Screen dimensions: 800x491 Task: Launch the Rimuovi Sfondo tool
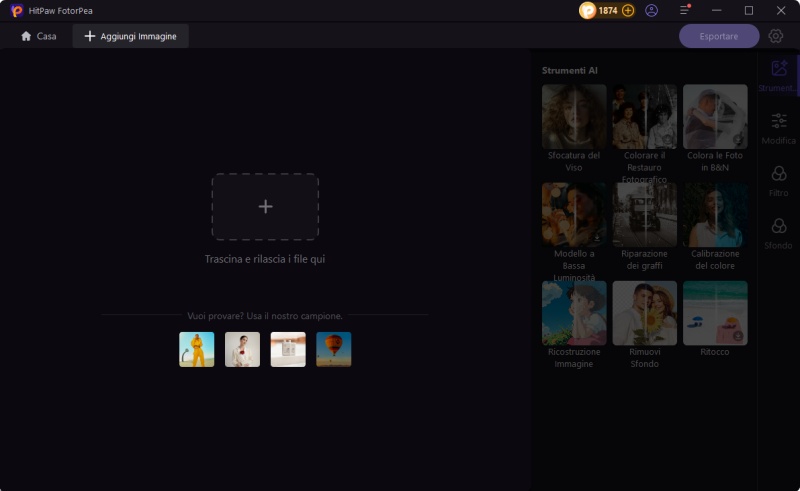pos(644,312)
